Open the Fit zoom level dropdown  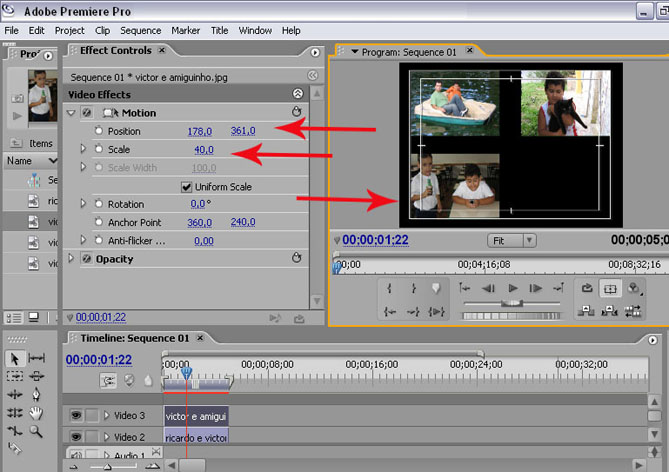(512, 240)
